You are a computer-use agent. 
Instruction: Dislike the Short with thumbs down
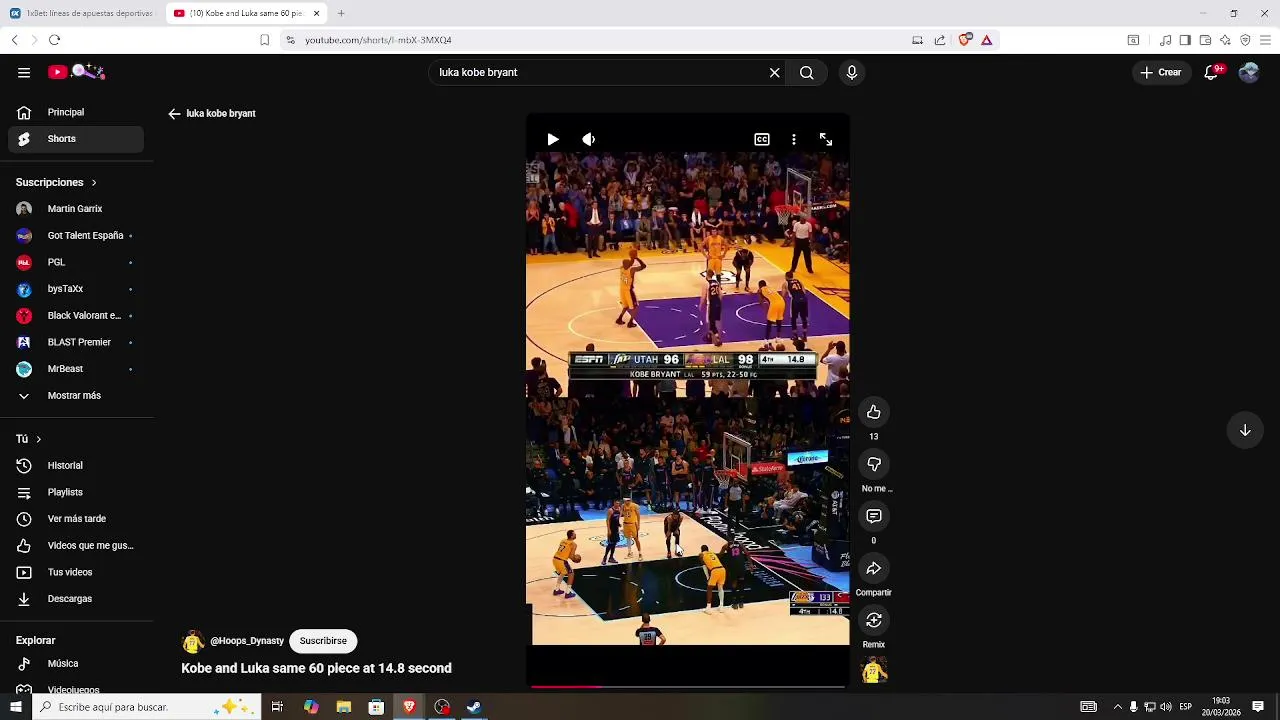click(x=874, y=464)
